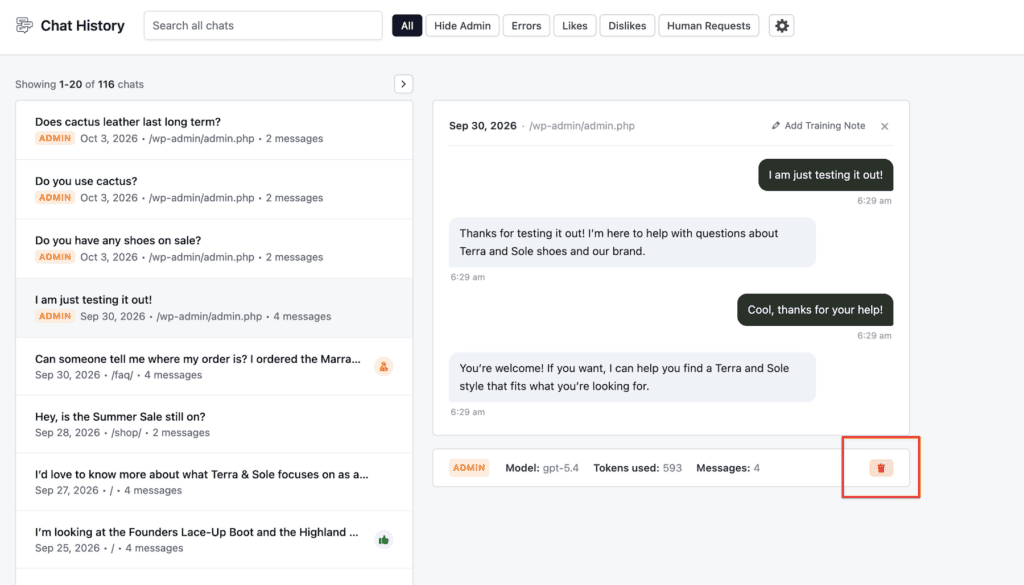The height and width of the screenshot is (585, 1024).
Task: Close the chat detail panel
Action: pyautogui.click(x=885, y=127)
